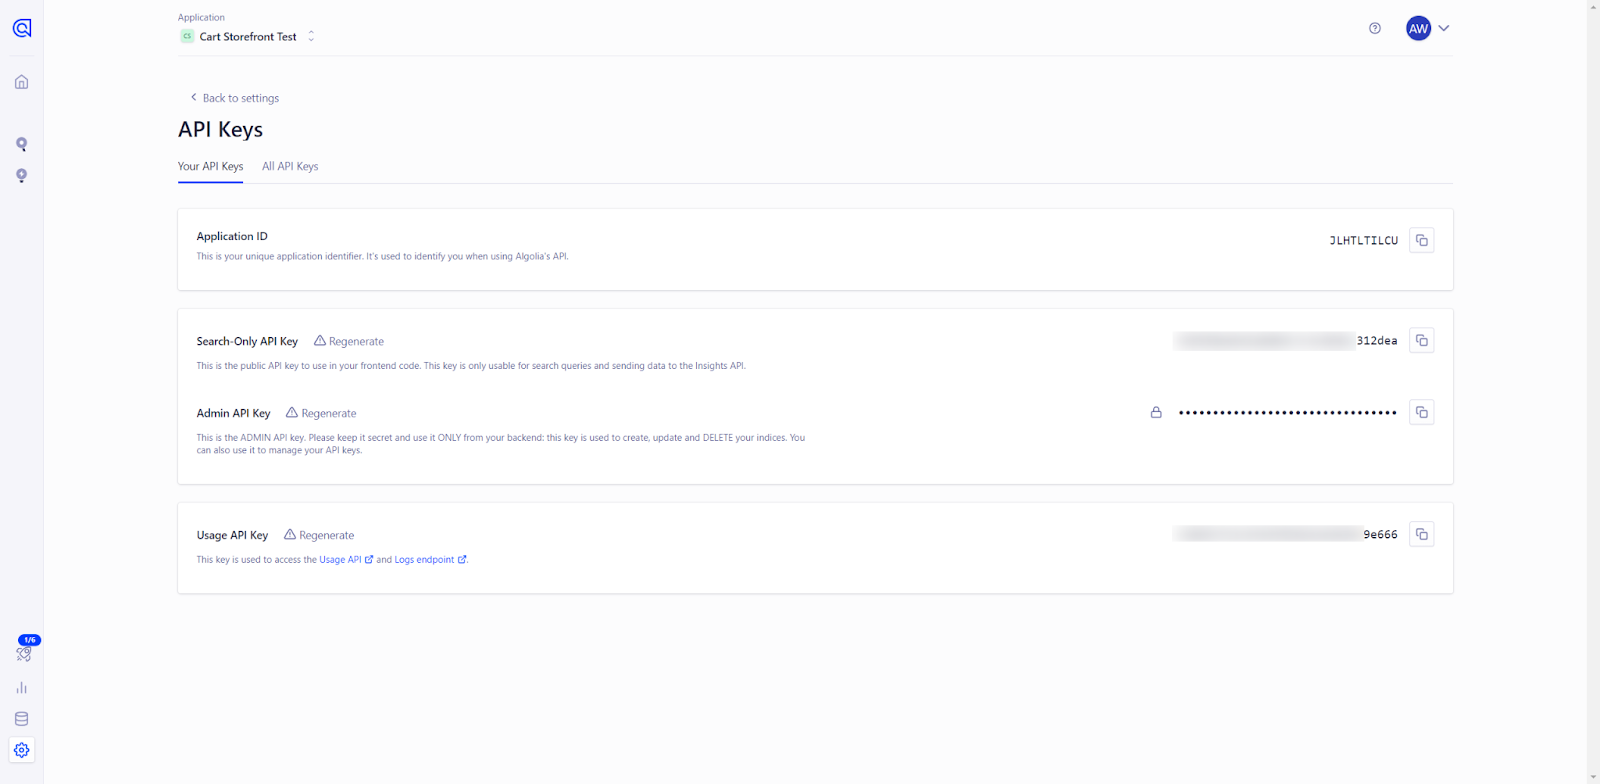1600x784 pixels.
Task: Expand the account chevron next to AW avatar
Action: click(1444, 28)
